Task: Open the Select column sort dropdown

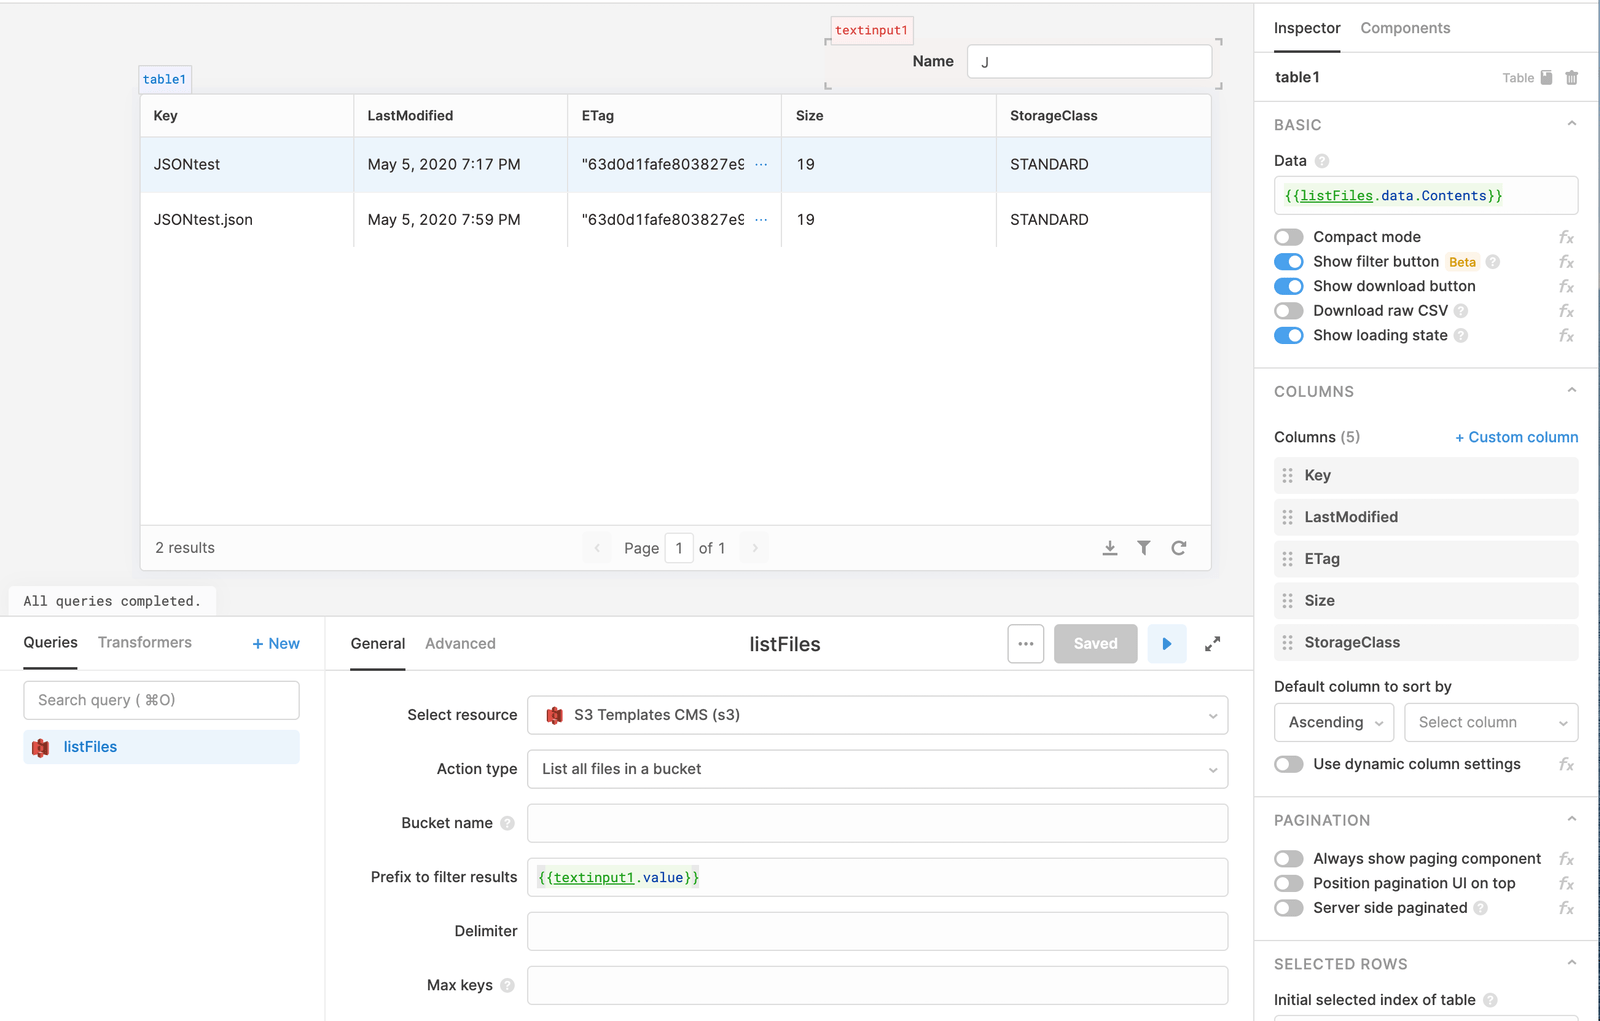Action: 1490,722
